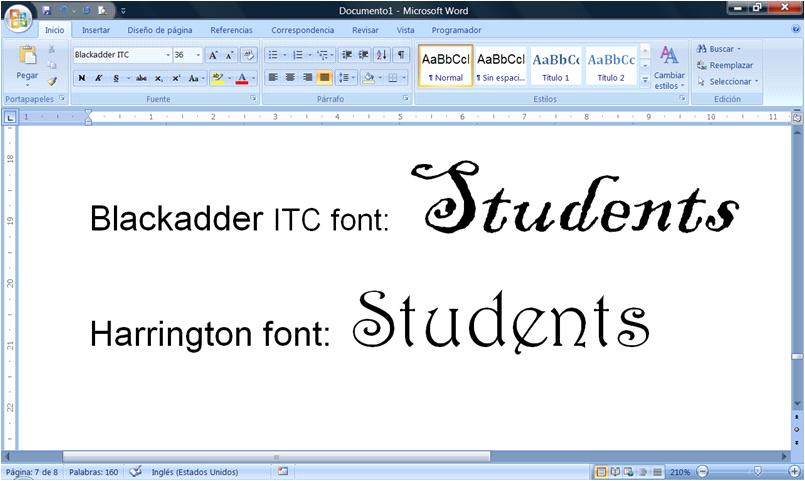The width and height of the screenshot is (805, 481).
Task: Open the Revisar tab
Action: [x=365, y=30]
